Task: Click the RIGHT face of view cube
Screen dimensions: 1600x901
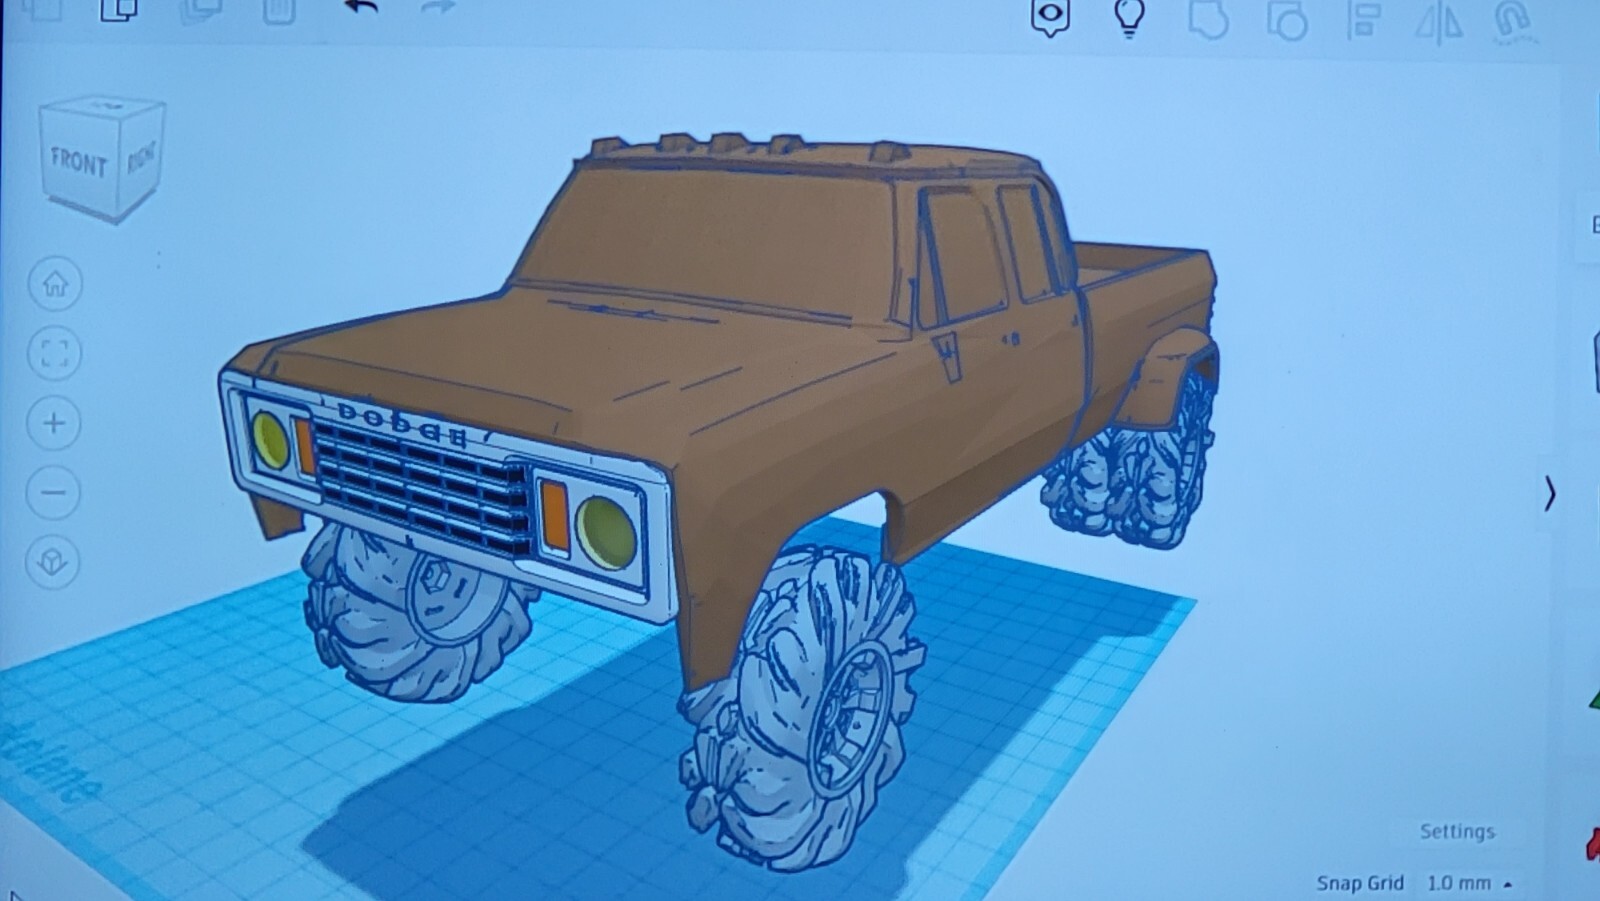Action: pos(141,157)
